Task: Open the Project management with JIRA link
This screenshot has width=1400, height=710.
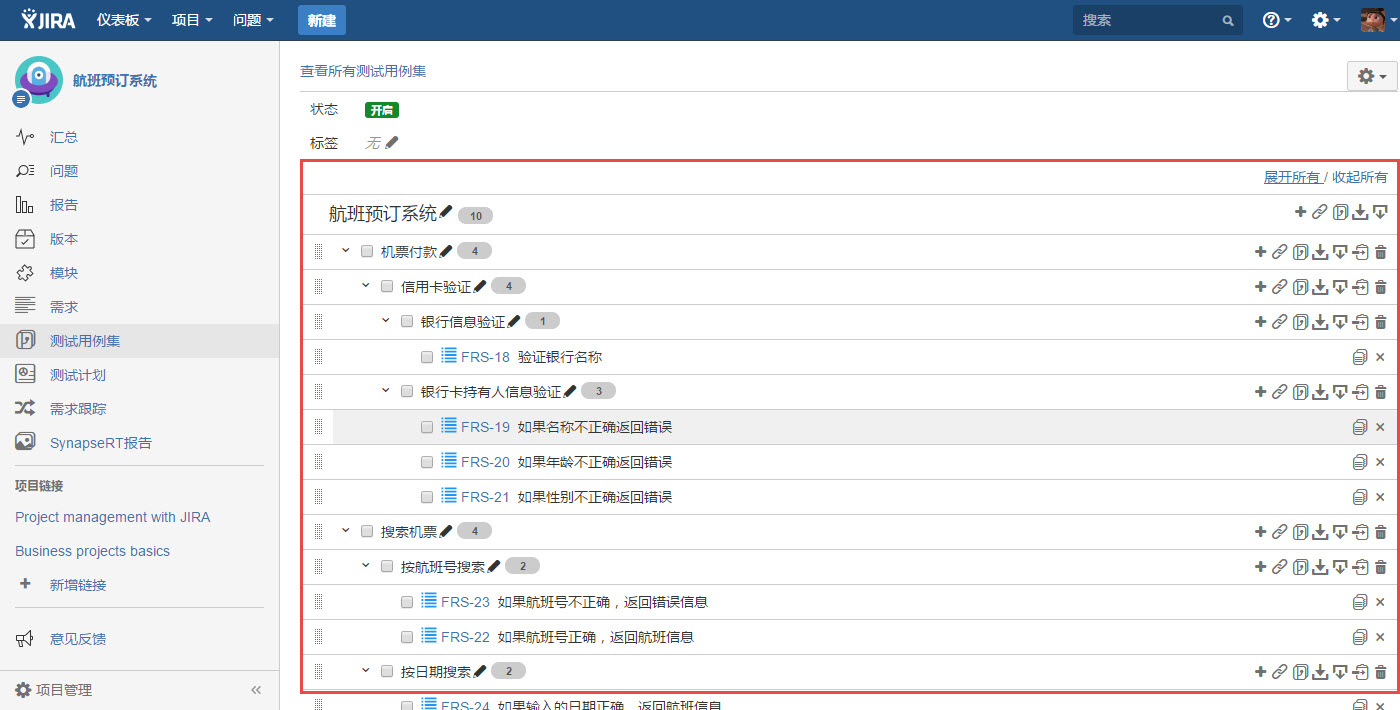Action: click(x=112, y=517)
